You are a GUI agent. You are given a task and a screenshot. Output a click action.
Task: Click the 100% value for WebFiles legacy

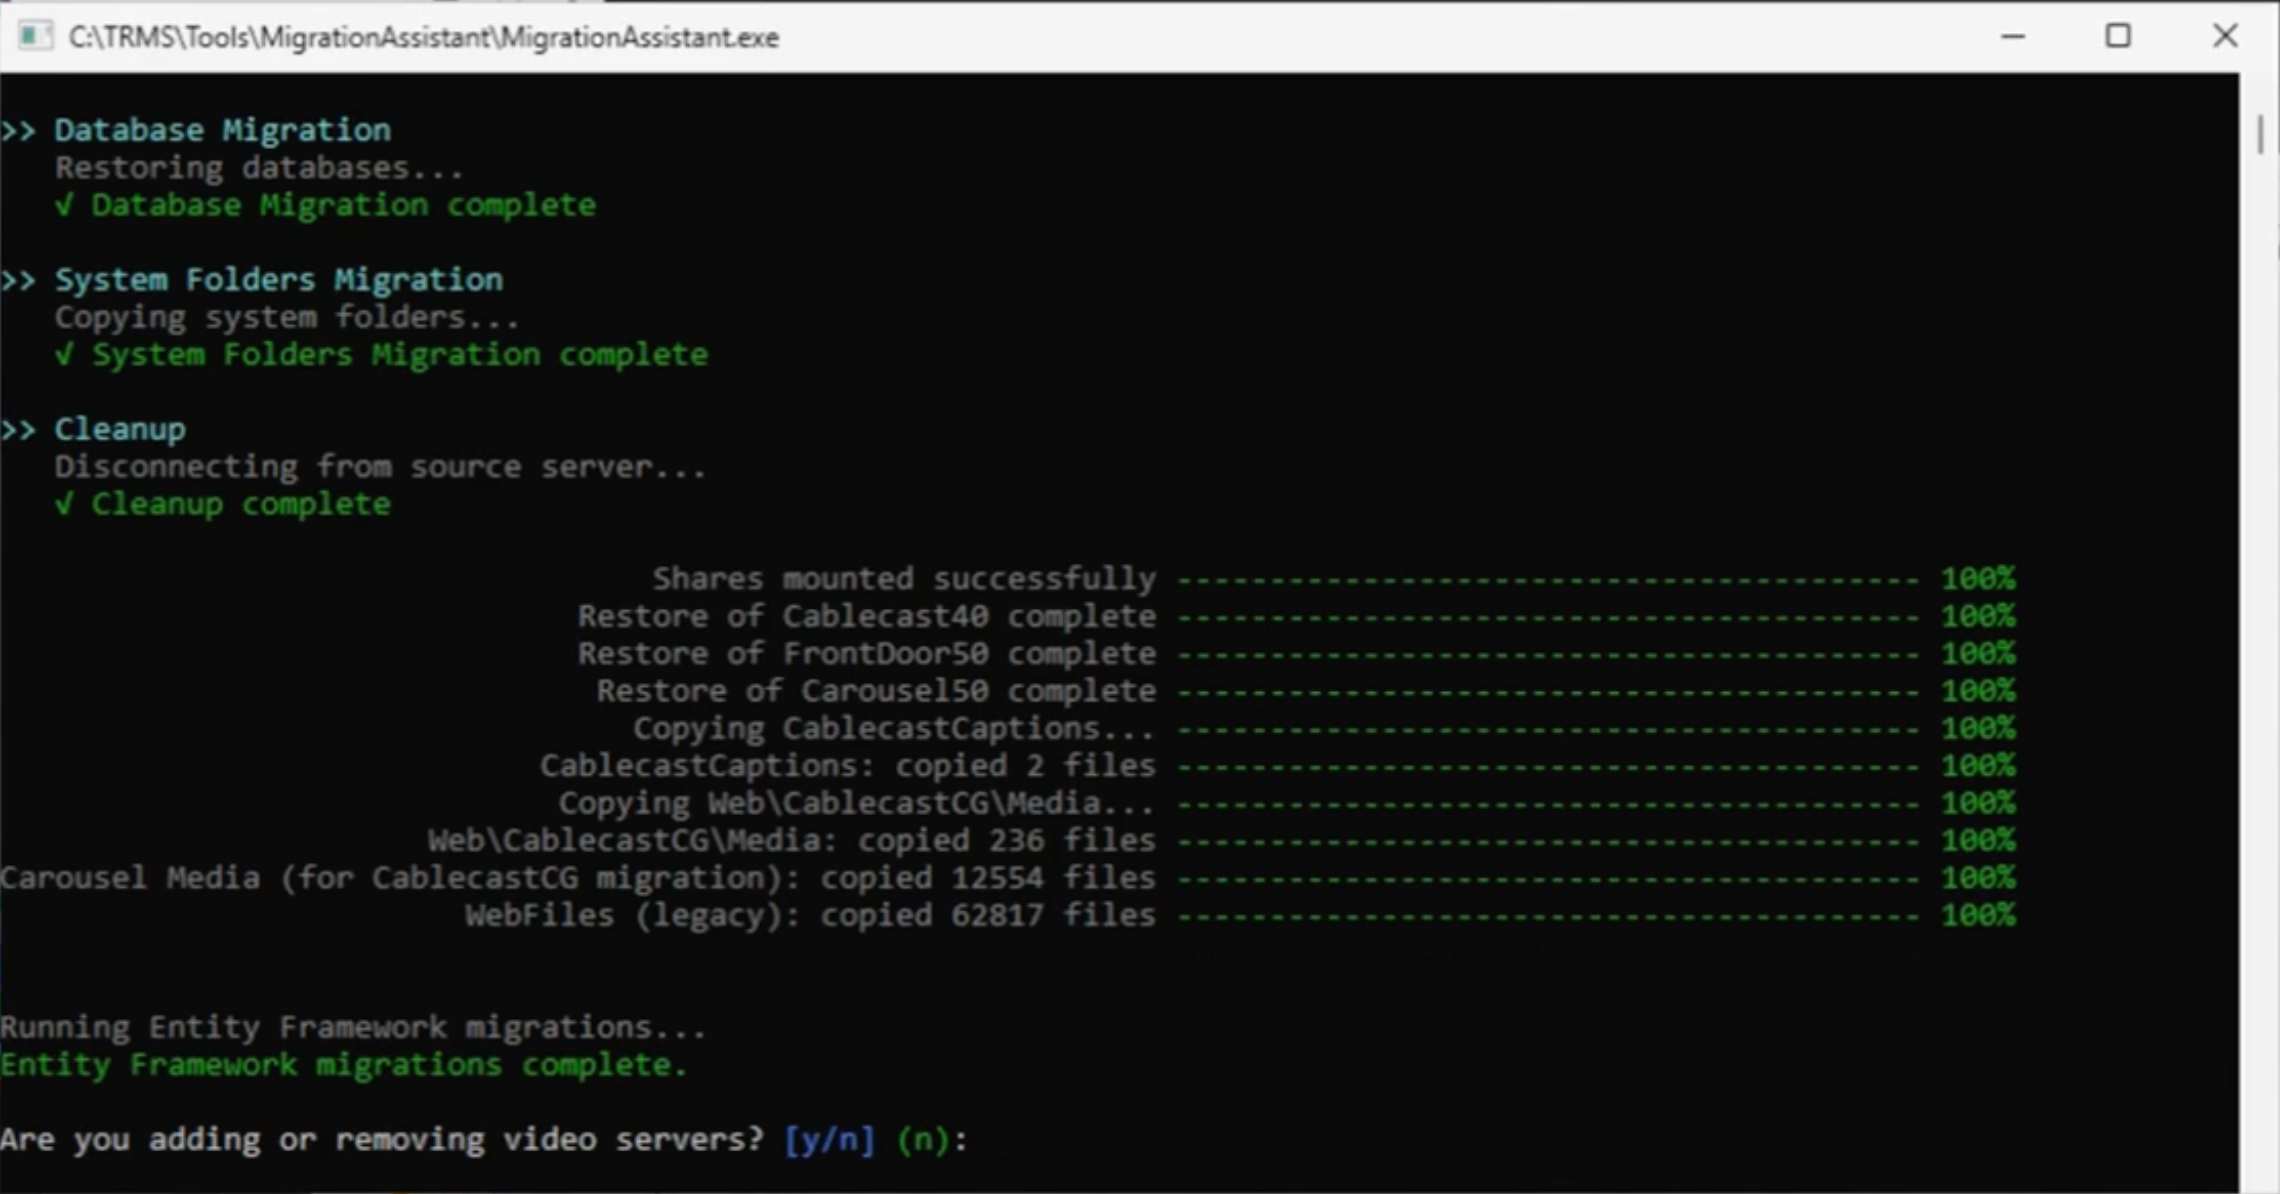(1978, 915)
